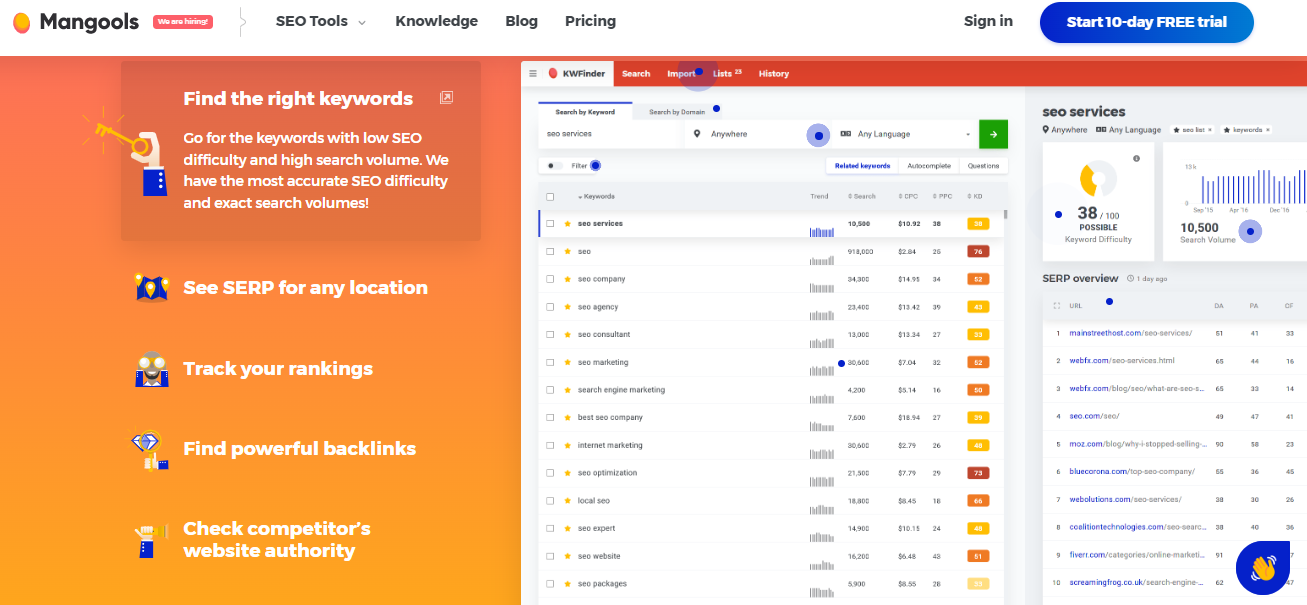Switch to the Autocomplete tab
Image resolution: width=1307 pixels, height=605 pixels.
[x=929, y=166]
